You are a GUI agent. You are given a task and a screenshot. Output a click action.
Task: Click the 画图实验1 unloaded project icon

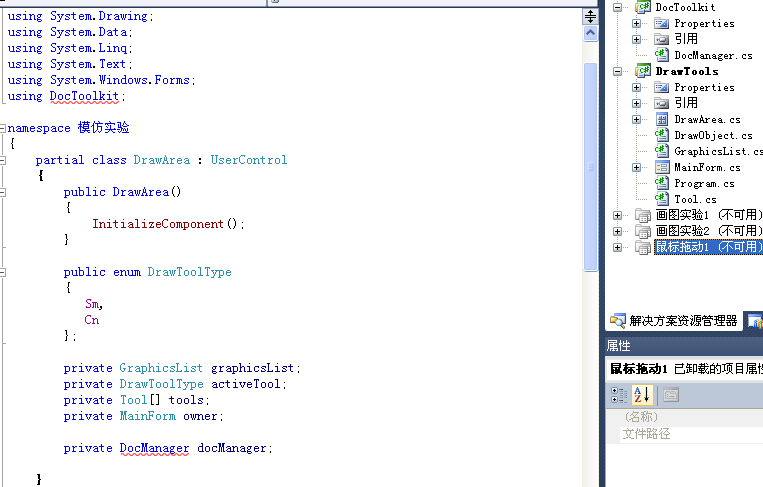643,215
